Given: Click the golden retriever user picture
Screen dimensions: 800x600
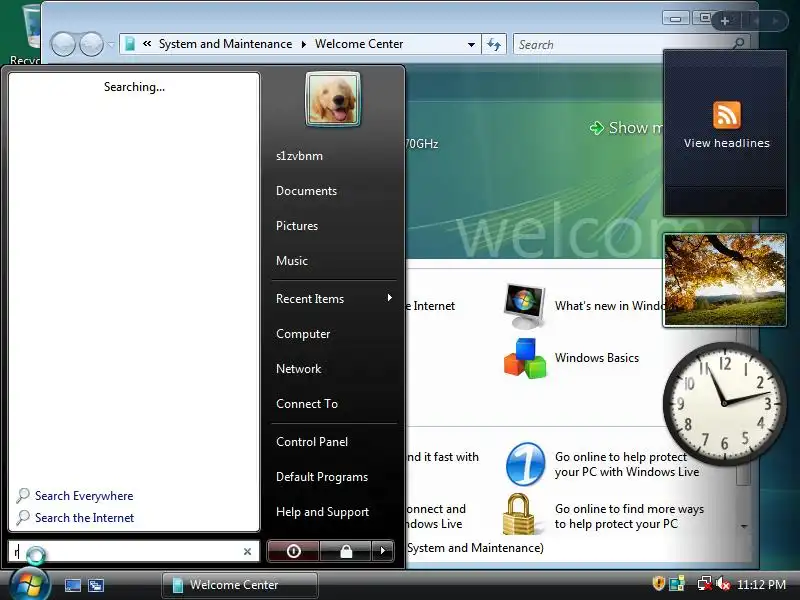Looking at the screenshot, I should (333, 99).
